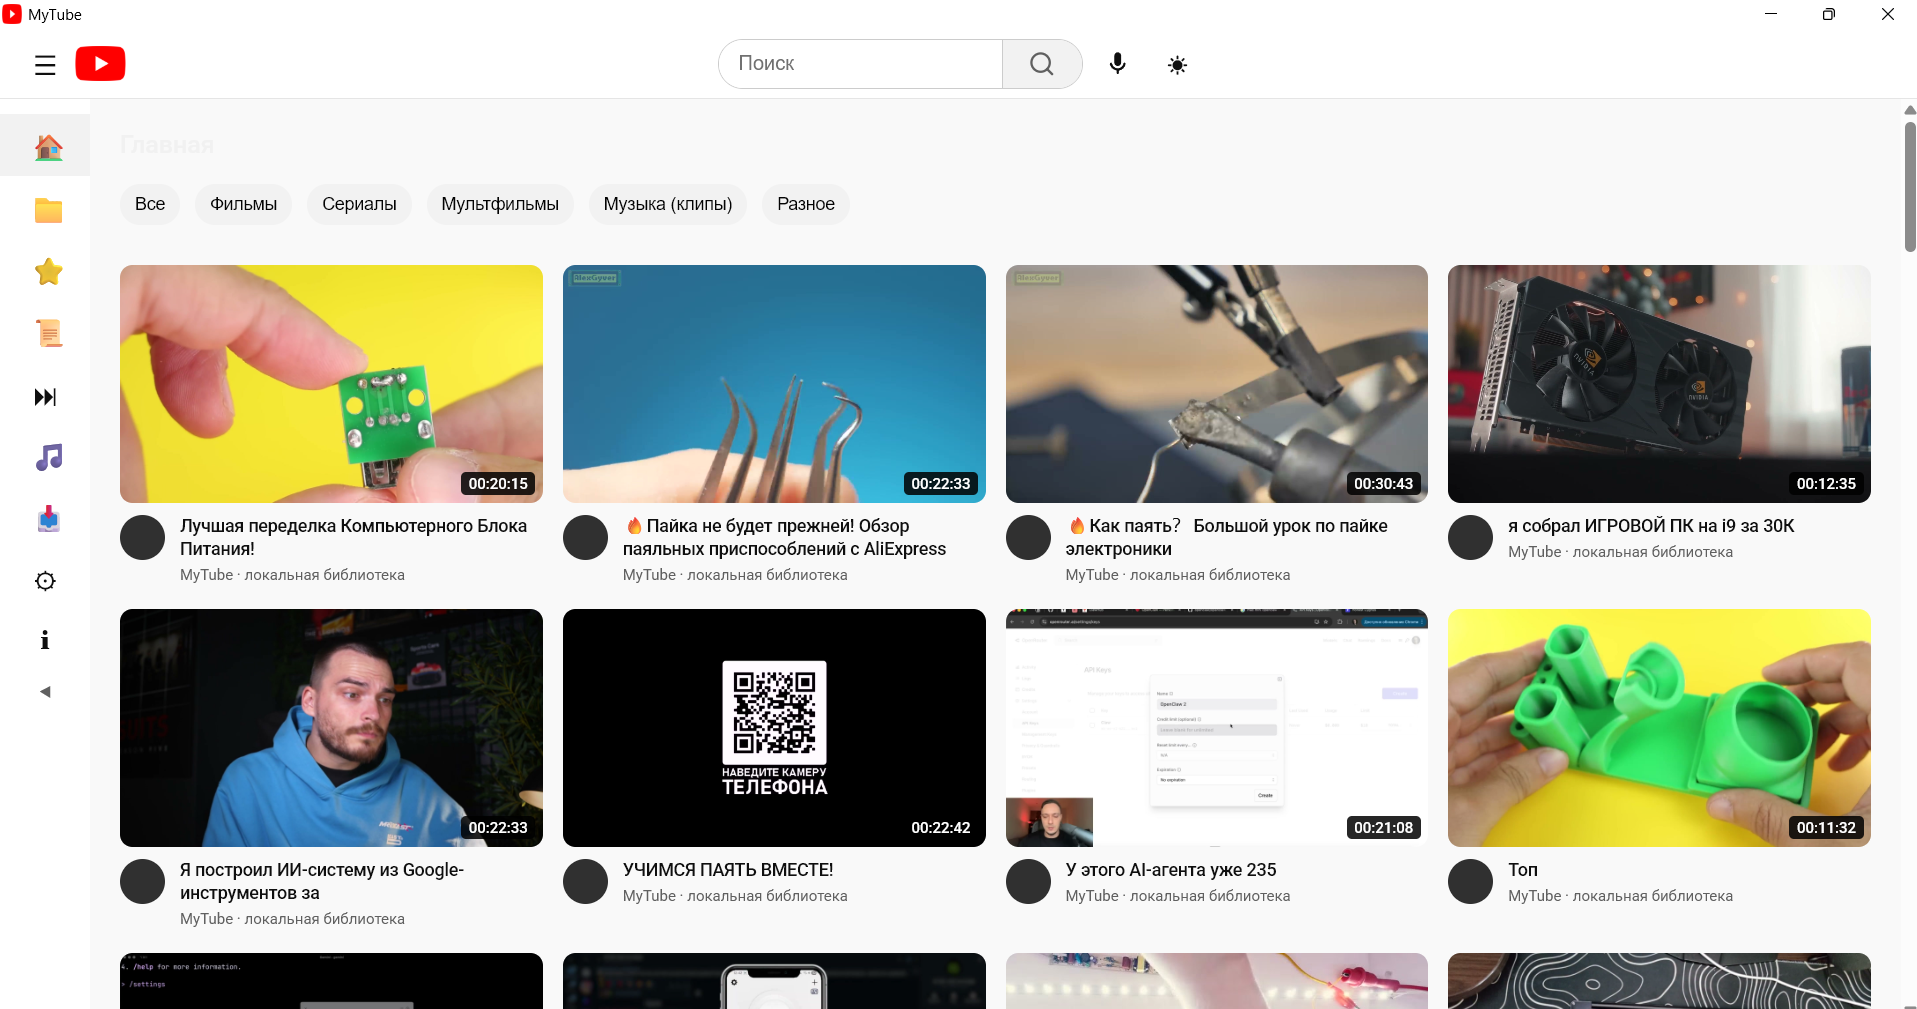Open the tweezers soldering tools thumbnail
Image resolution: width=1917 pixels, height=1009 pixels.
coord(774,384)
